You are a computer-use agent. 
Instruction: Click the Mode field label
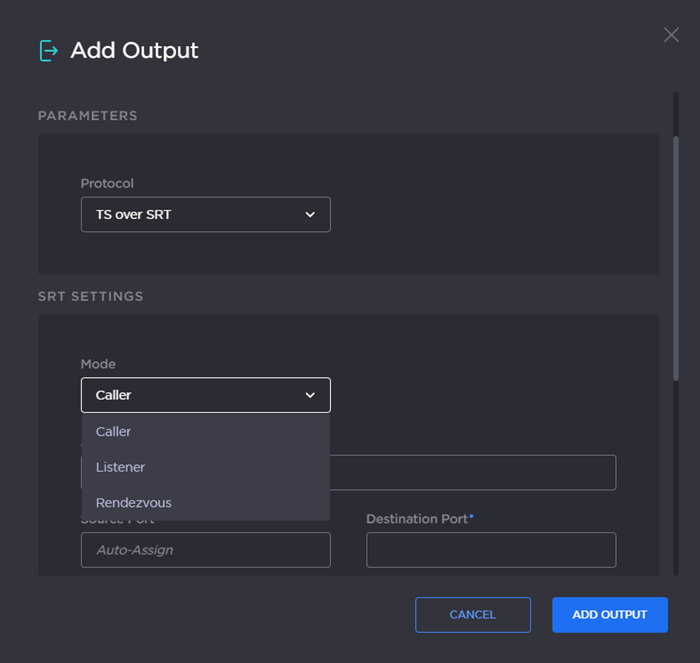[98, 365]
